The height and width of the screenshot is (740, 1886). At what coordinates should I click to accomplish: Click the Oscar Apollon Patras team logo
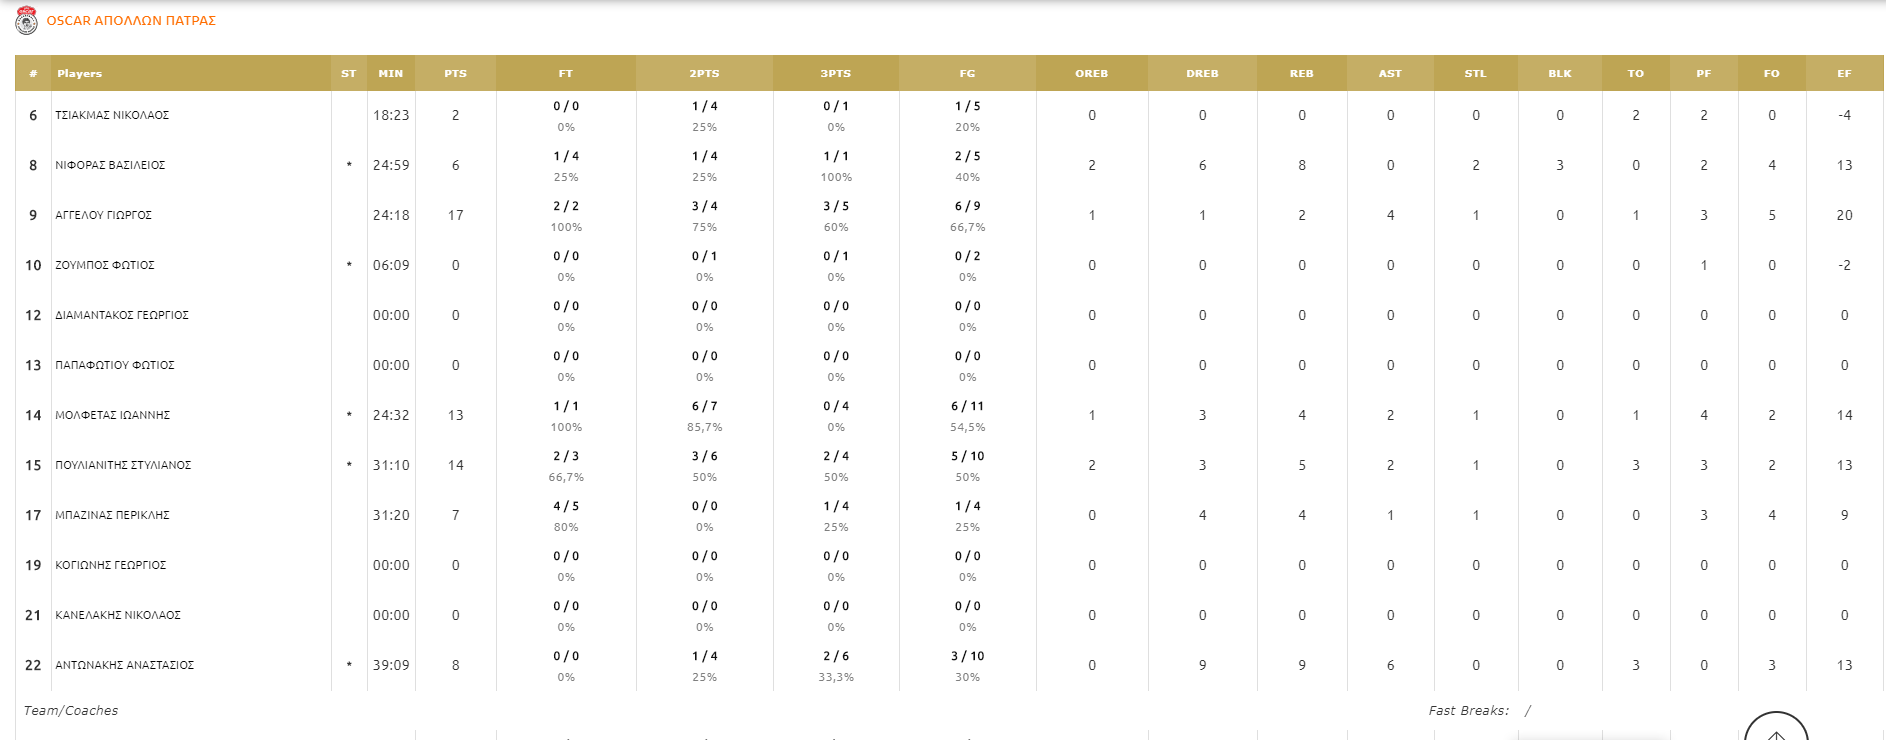point(27,20)
